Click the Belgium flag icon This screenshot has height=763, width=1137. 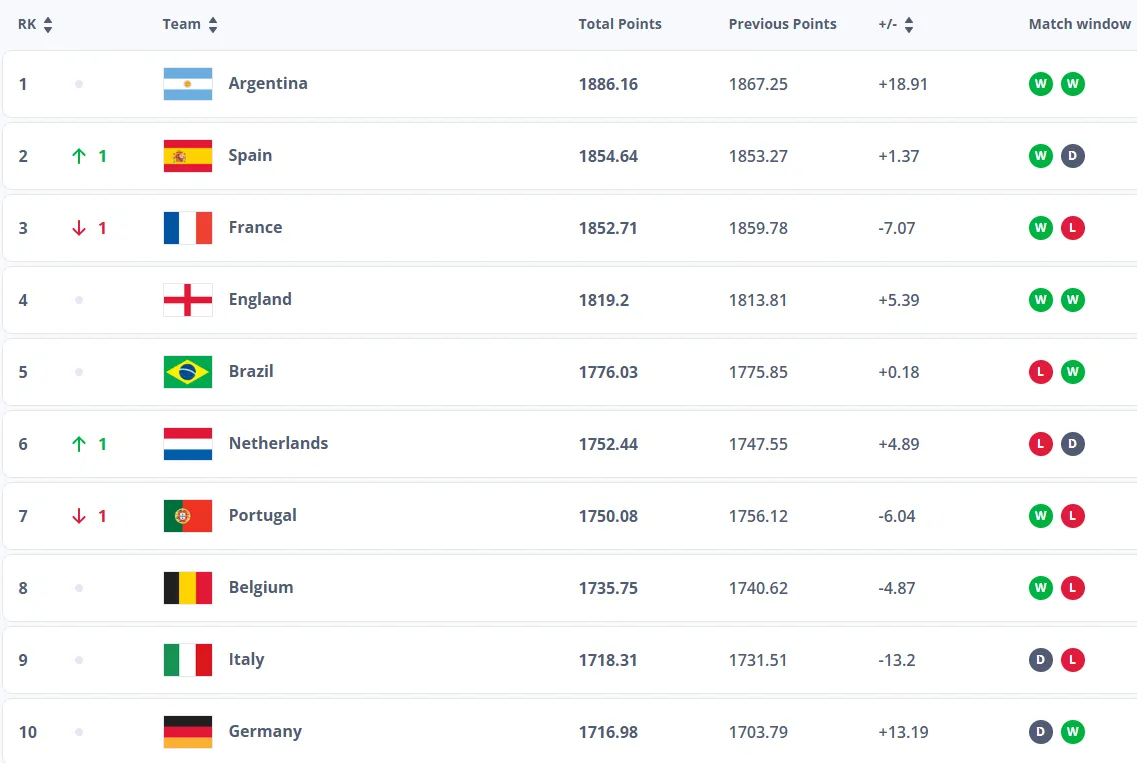pos(188,588)
